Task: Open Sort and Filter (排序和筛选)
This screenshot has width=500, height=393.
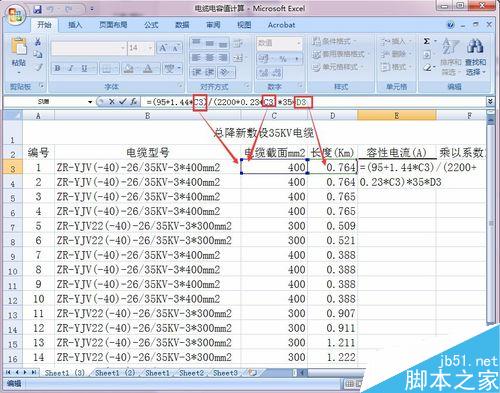Action: (x=451, y=56)
